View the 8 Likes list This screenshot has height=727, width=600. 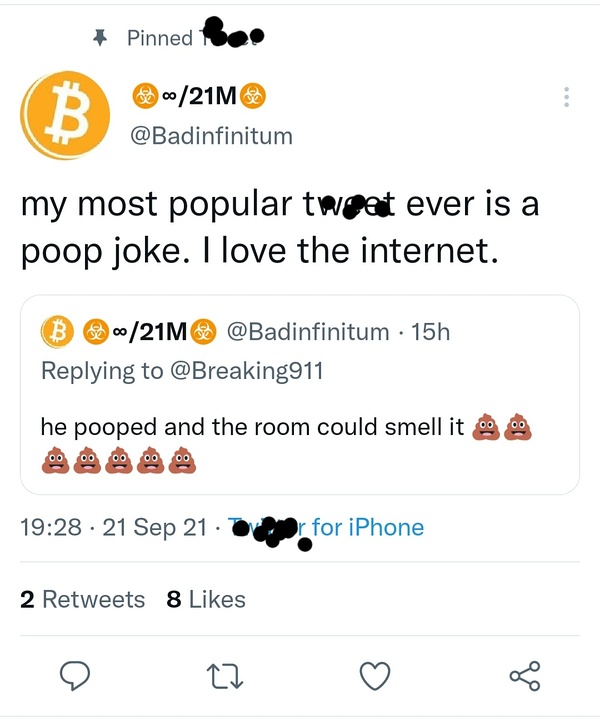(x=206, y=599)
